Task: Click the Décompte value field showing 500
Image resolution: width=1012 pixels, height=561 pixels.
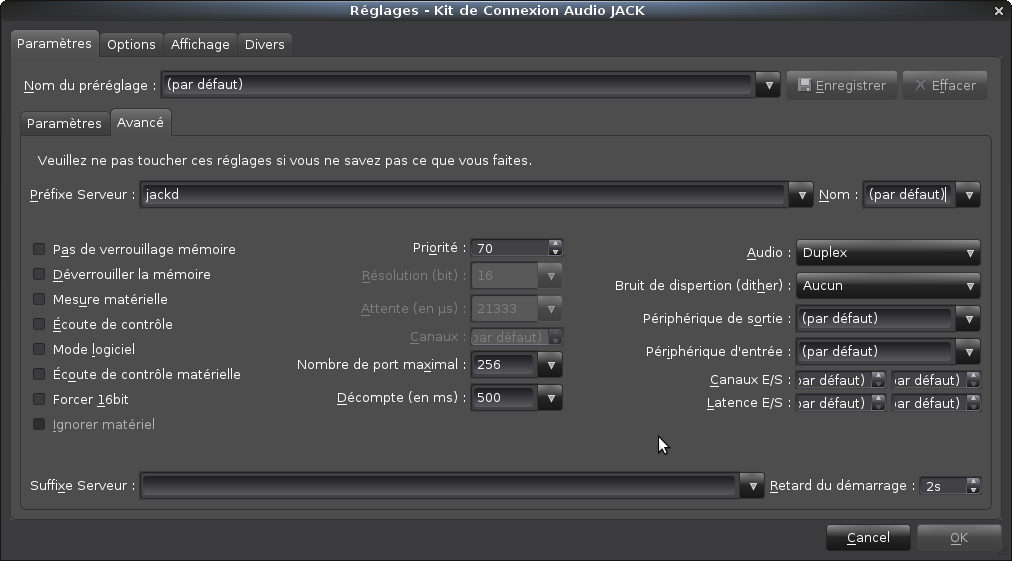Action: [504, 398]
